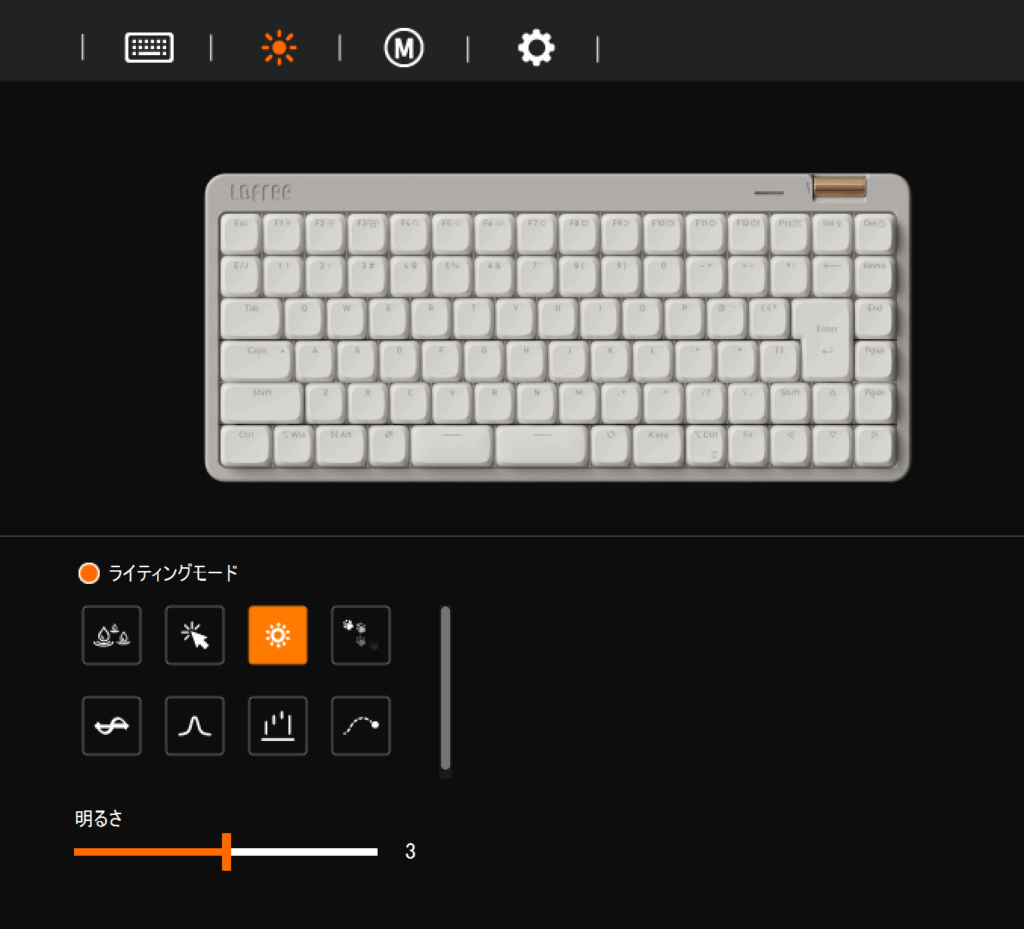Select the water ripple lighting mode
The width and height of the screenshot is (1024, 929).
click(x=112, y=635)
